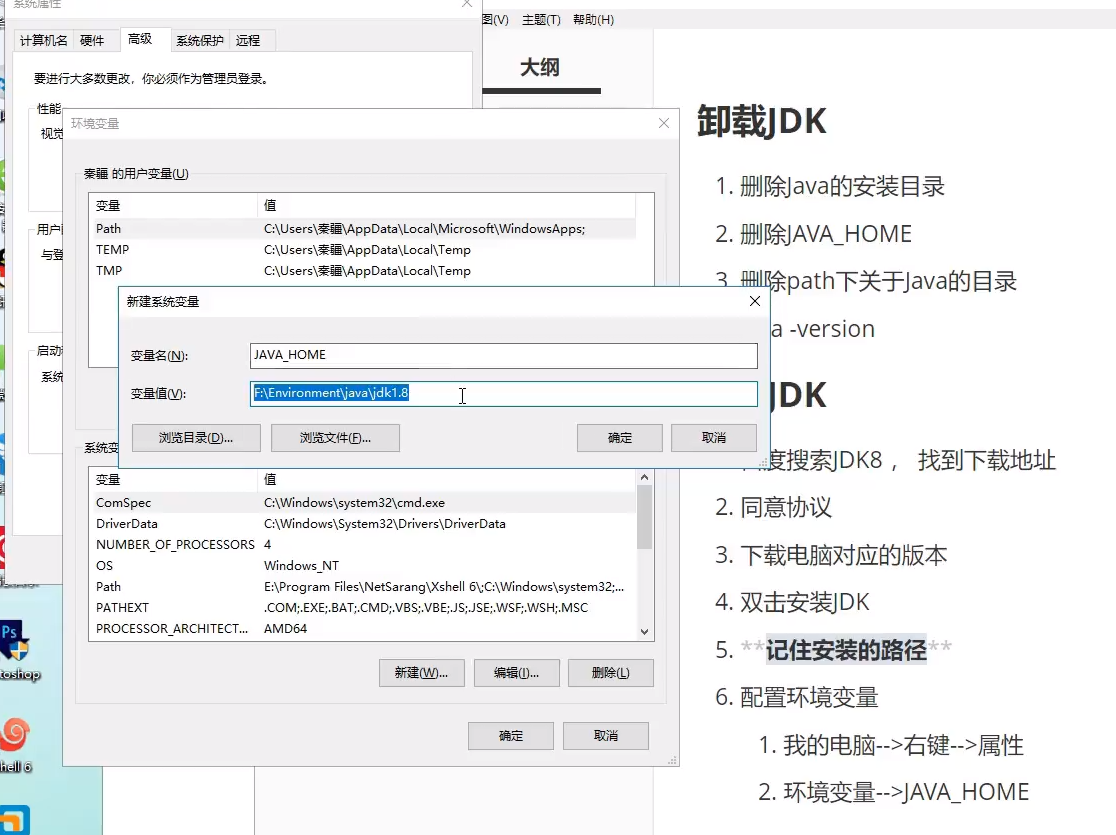Viewport: 1116px width, 835px height.
Task: Click text 同意协议
Action: point(786,508)
